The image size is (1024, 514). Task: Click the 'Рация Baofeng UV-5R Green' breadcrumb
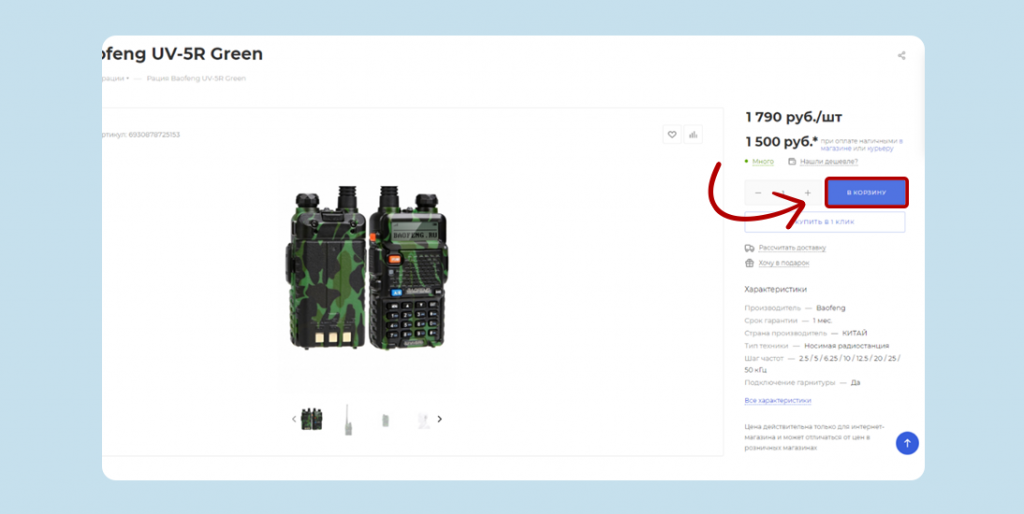coord(196,78)
